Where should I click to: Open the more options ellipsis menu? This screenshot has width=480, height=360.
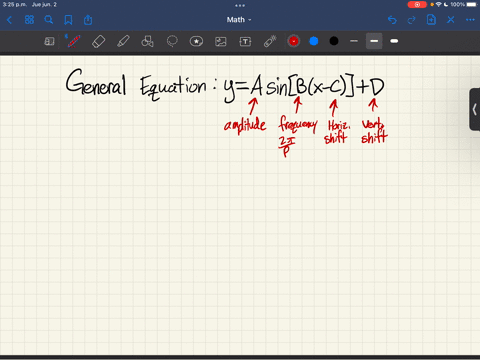click(470, 20)
